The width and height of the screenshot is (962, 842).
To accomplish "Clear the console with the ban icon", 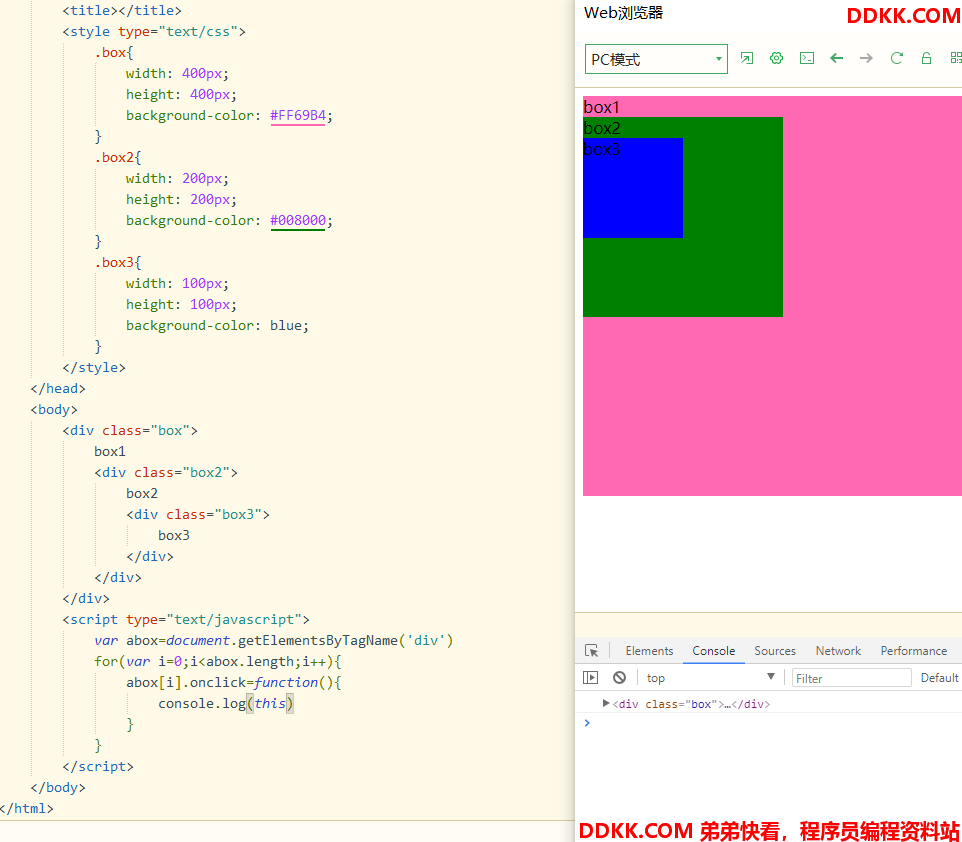I will coord(620,678).
